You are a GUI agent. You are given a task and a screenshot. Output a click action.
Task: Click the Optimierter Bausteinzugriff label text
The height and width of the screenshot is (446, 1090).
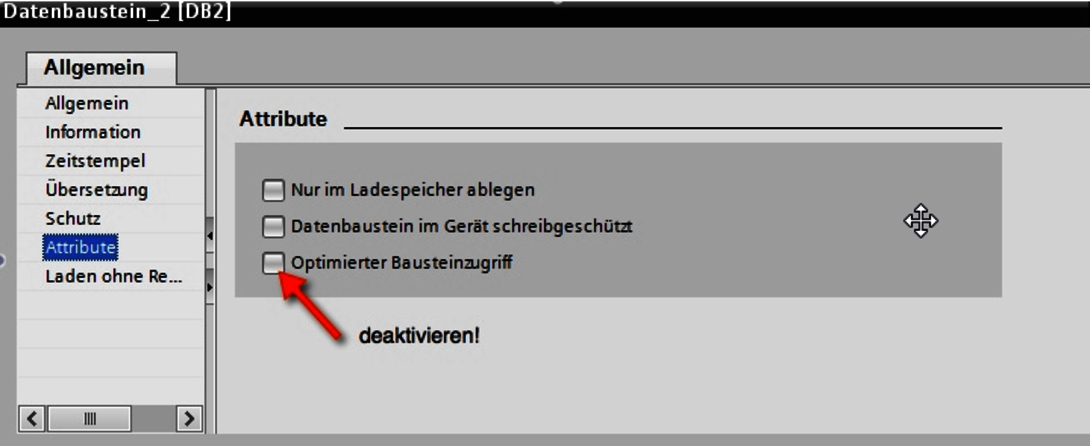[402, 263]
